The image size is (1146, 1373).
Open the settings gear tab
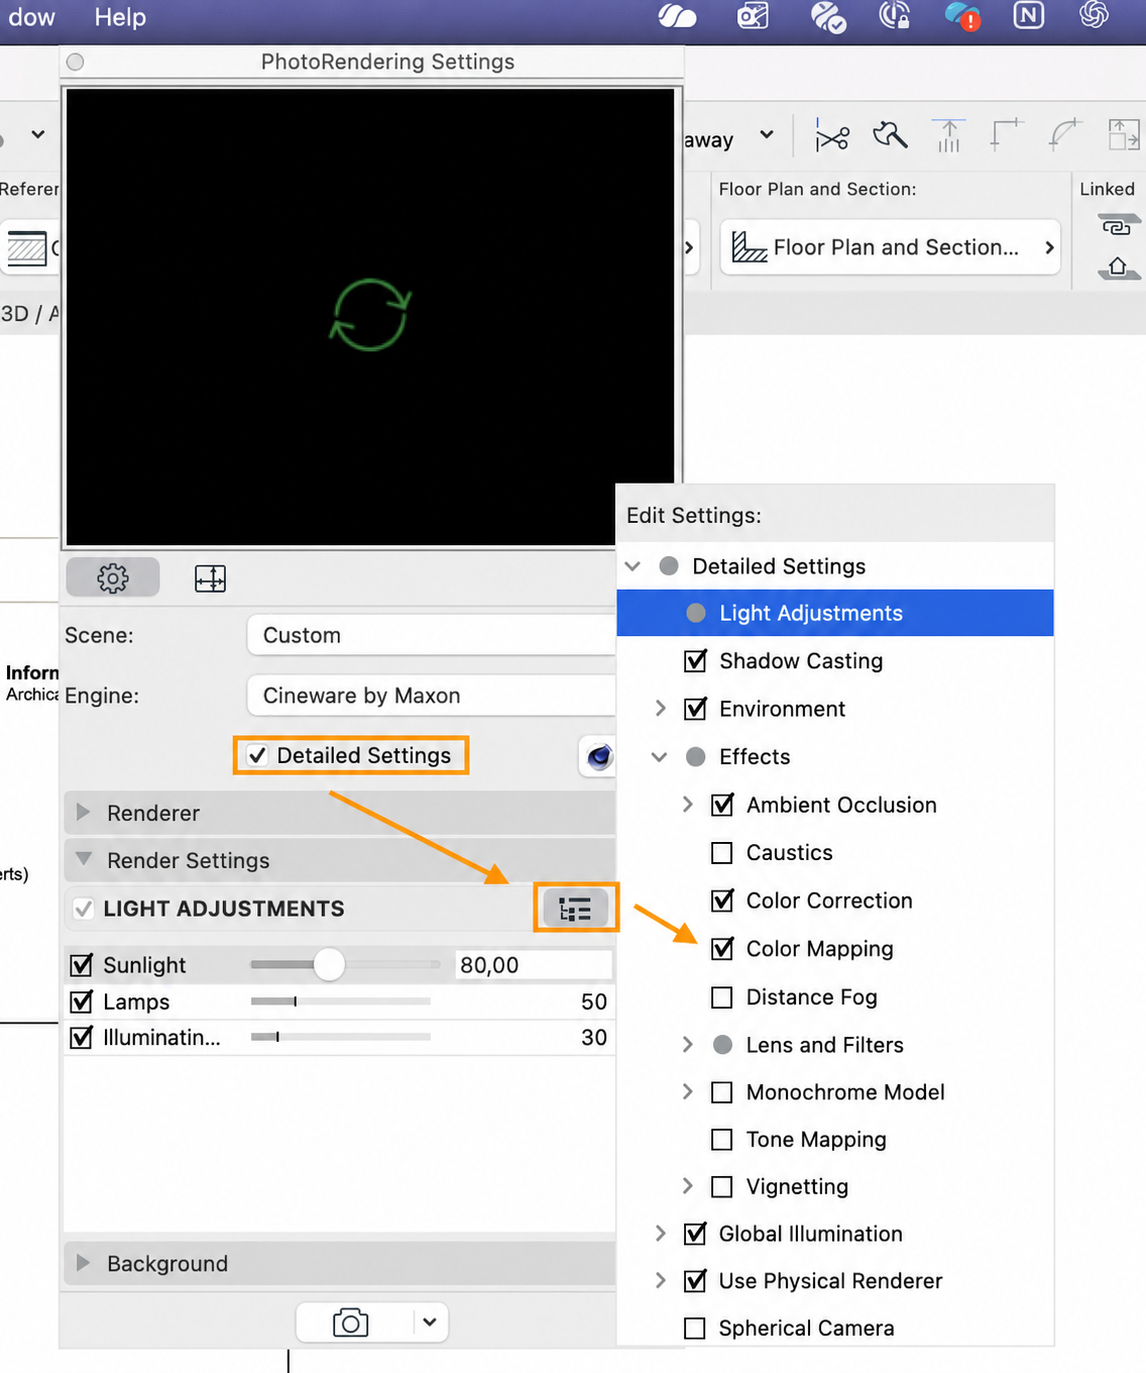[113, 578]
